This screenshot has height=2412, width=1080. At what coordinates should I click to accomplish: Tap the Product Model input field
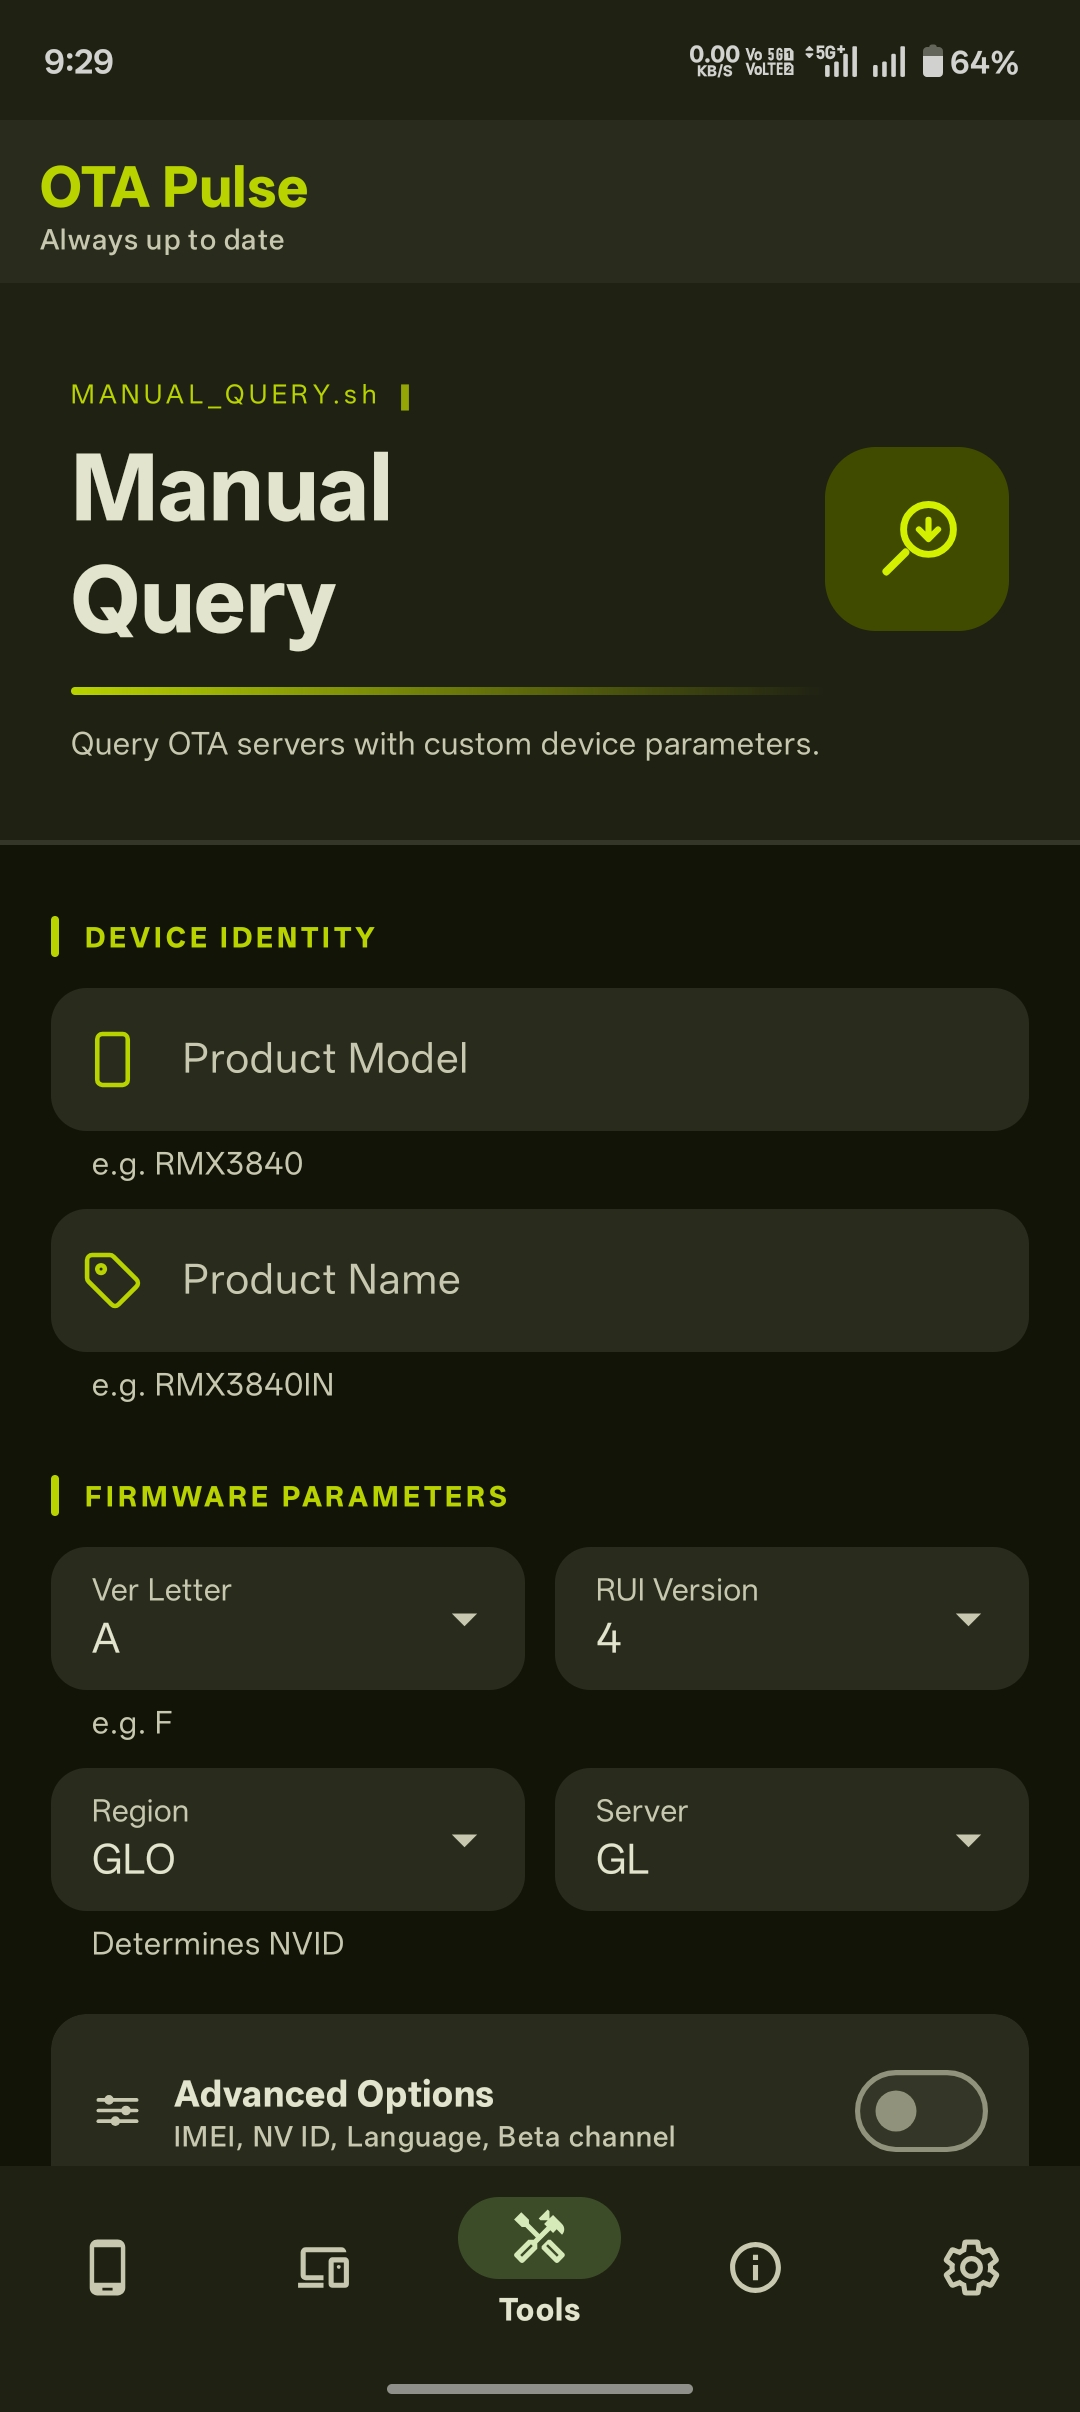tap(540, 1059)
